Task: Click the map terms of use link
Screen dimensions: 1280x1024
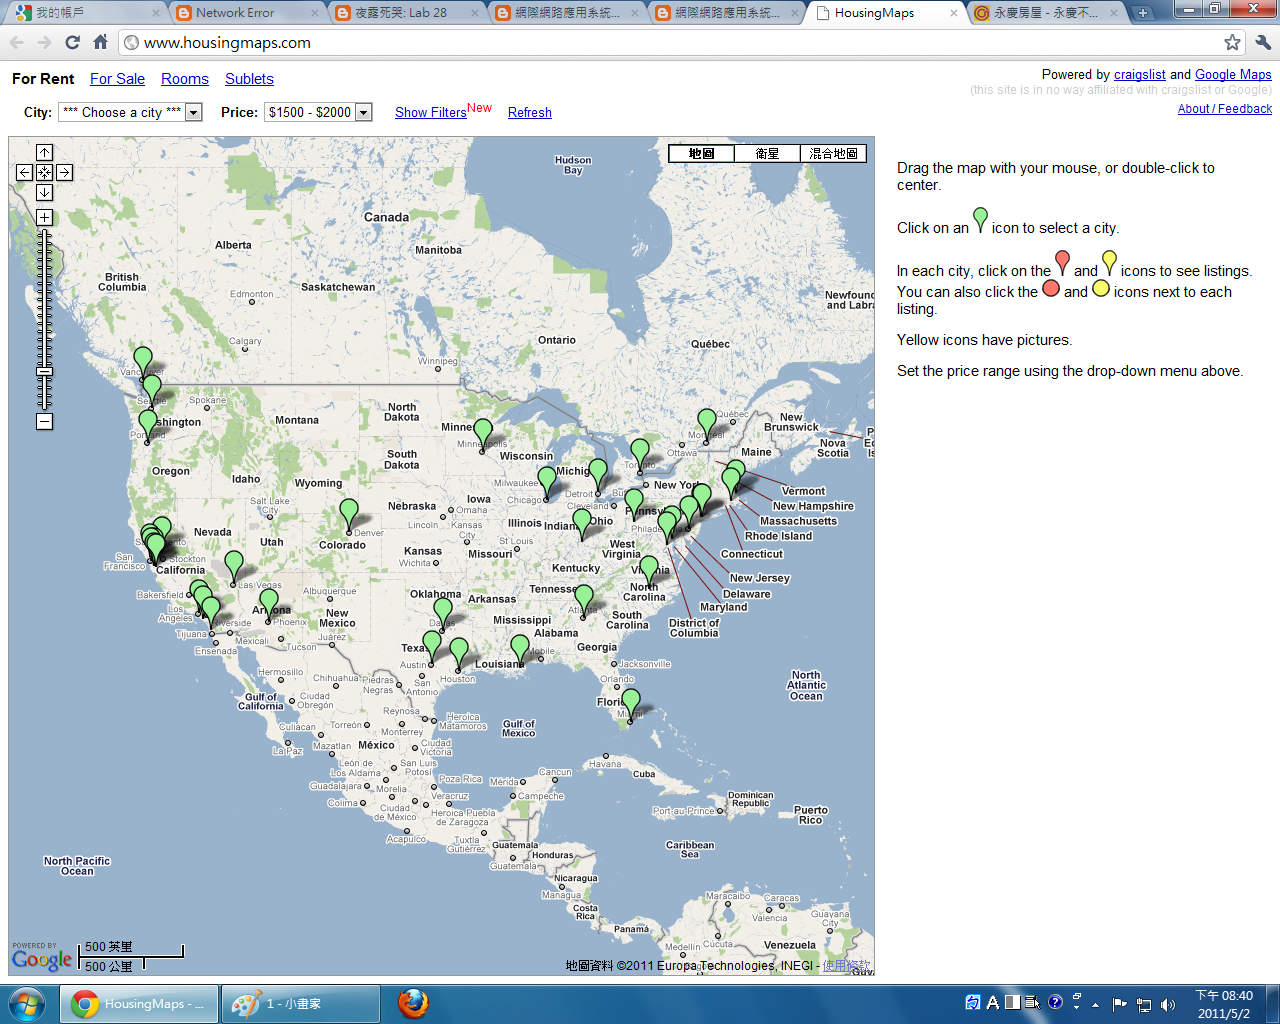Action: pos(846,966)
